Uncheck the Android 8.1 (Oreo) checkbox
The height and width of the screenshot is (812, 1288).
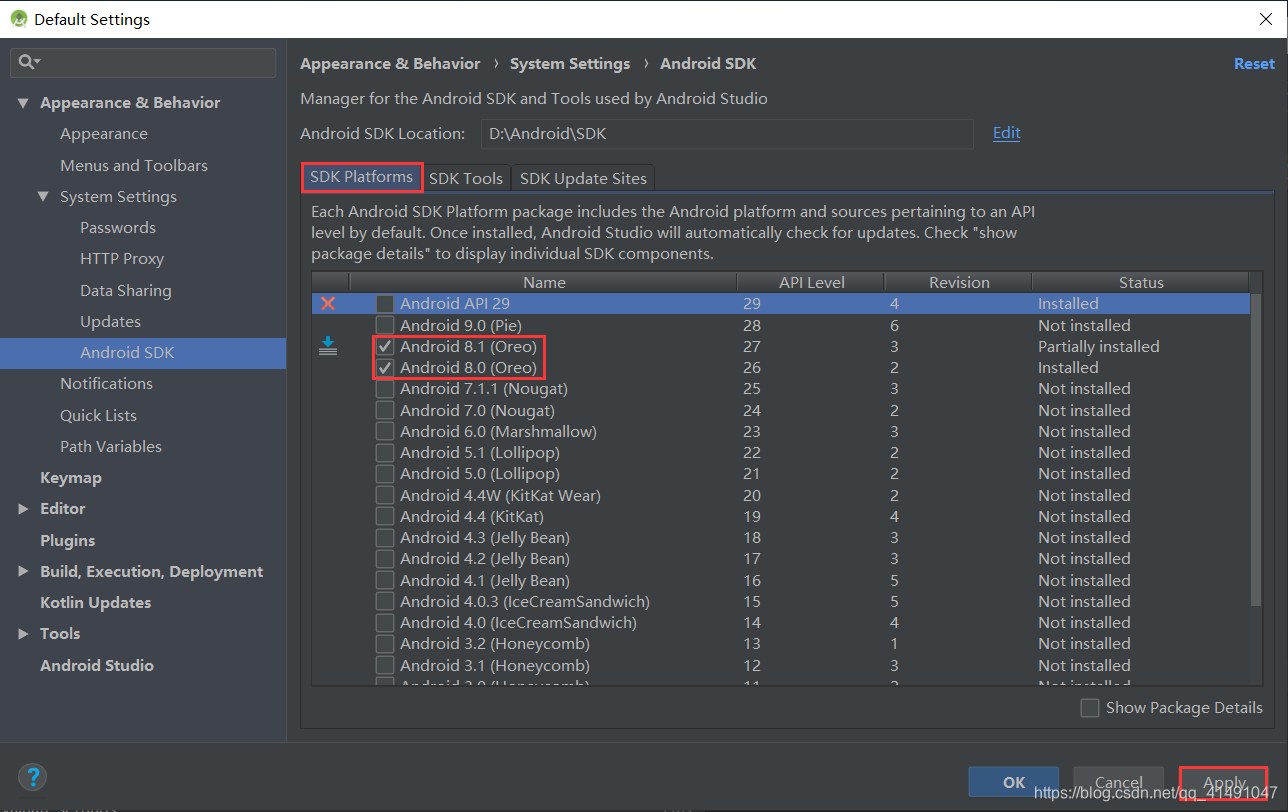(385, 346)
